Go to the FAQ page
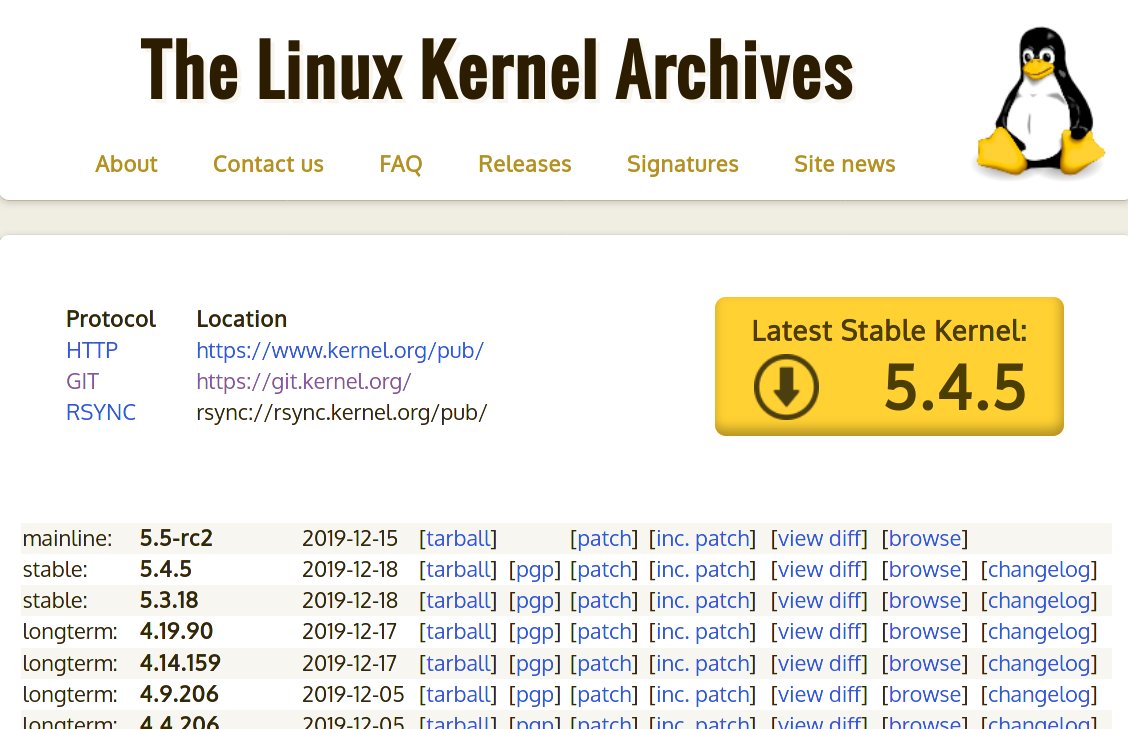This screenshot has width=1128, height=729. 401,164
